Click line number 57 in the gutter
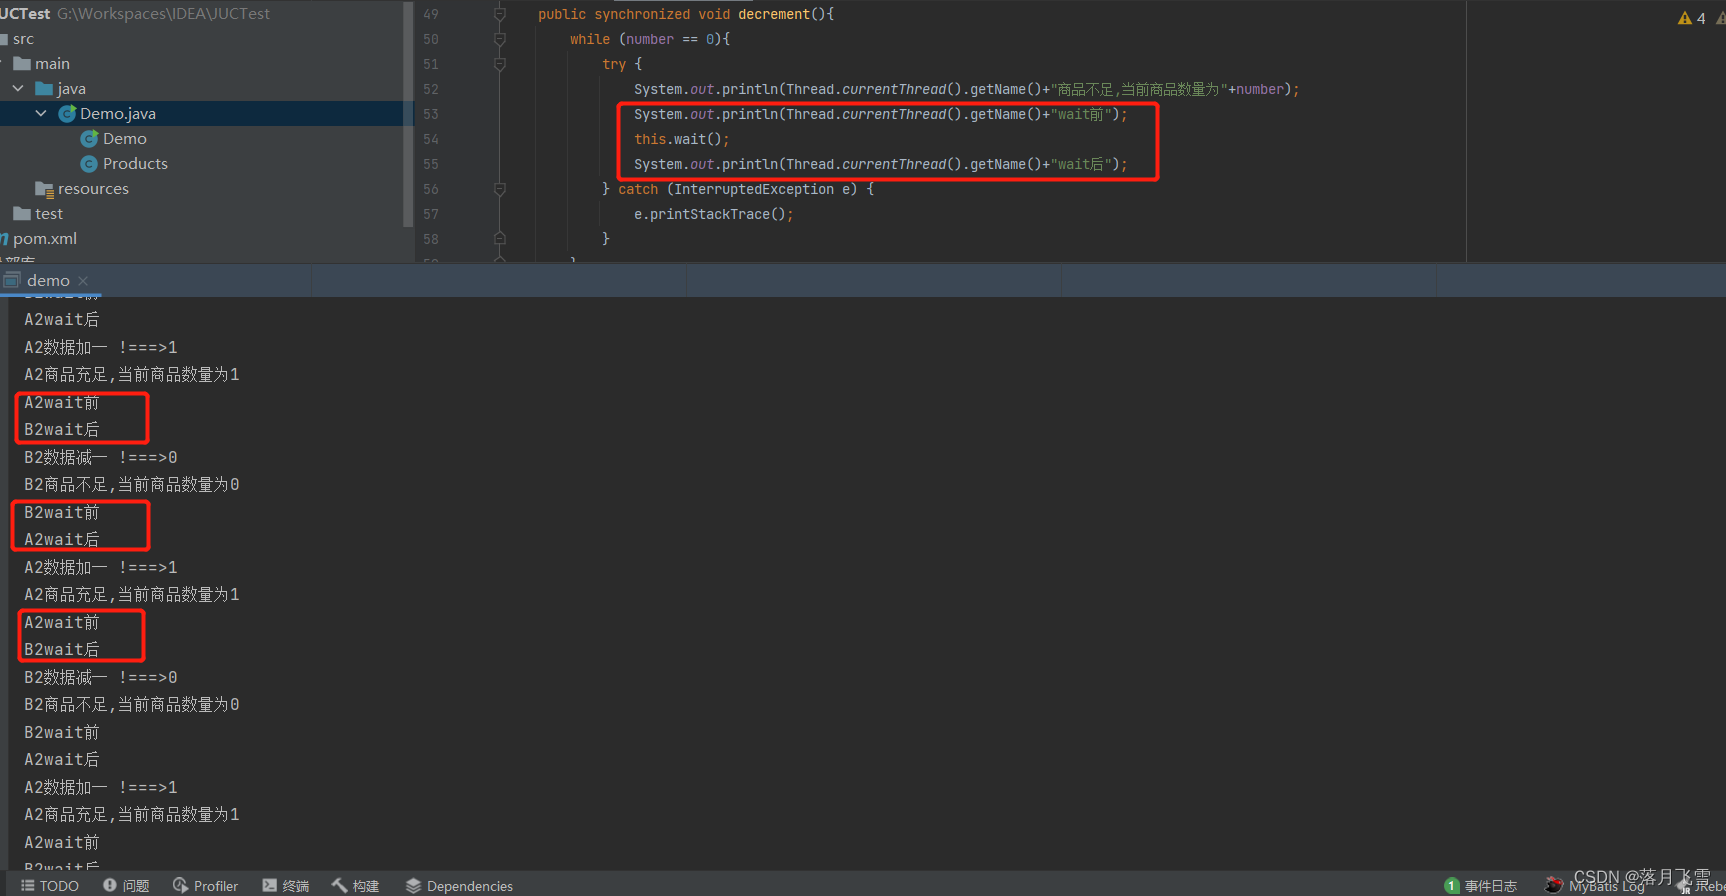This screenshot has width=1726, height=896. (x=431, y=214)
